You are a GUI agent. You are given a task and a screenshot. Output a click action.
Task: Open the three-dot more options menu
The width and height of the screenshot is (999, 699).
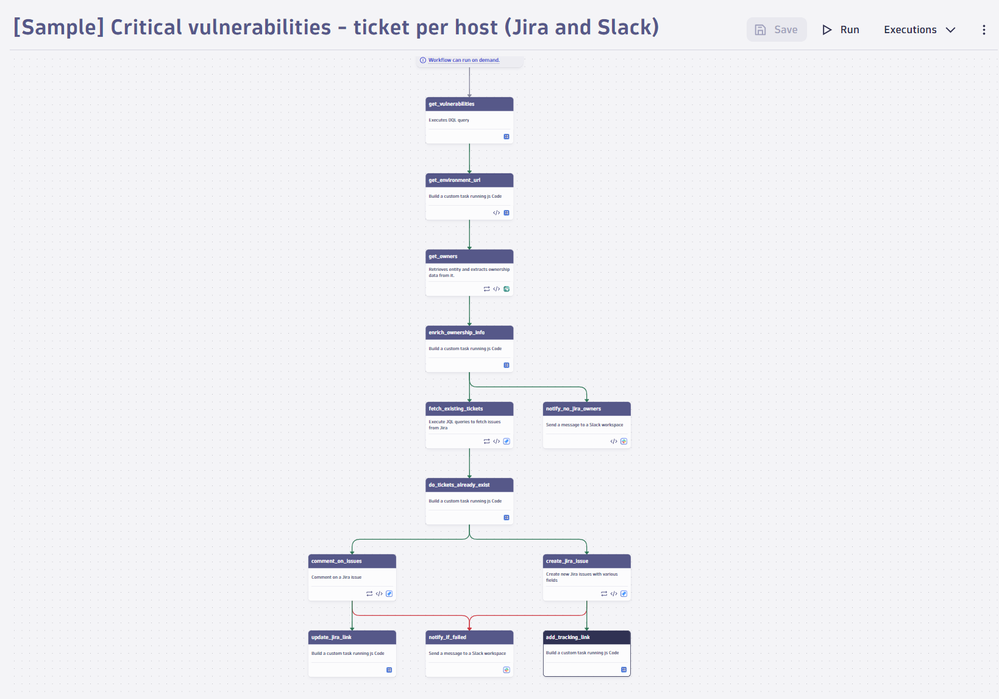click(984, 30)
